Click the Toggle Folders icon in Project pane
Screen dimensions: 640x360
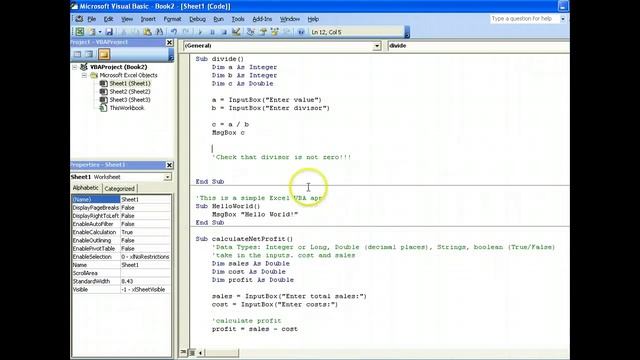tap(104, 54)
